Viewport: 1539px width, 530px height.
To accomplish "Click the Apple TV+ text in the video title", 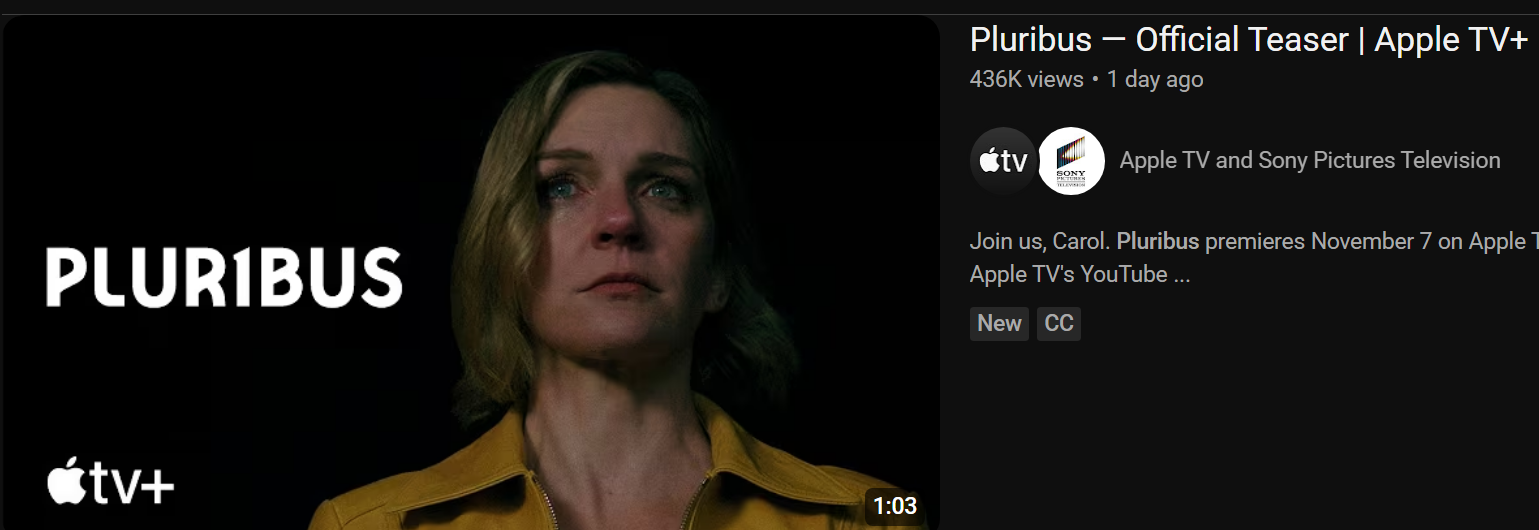I will pos(1452,40).
